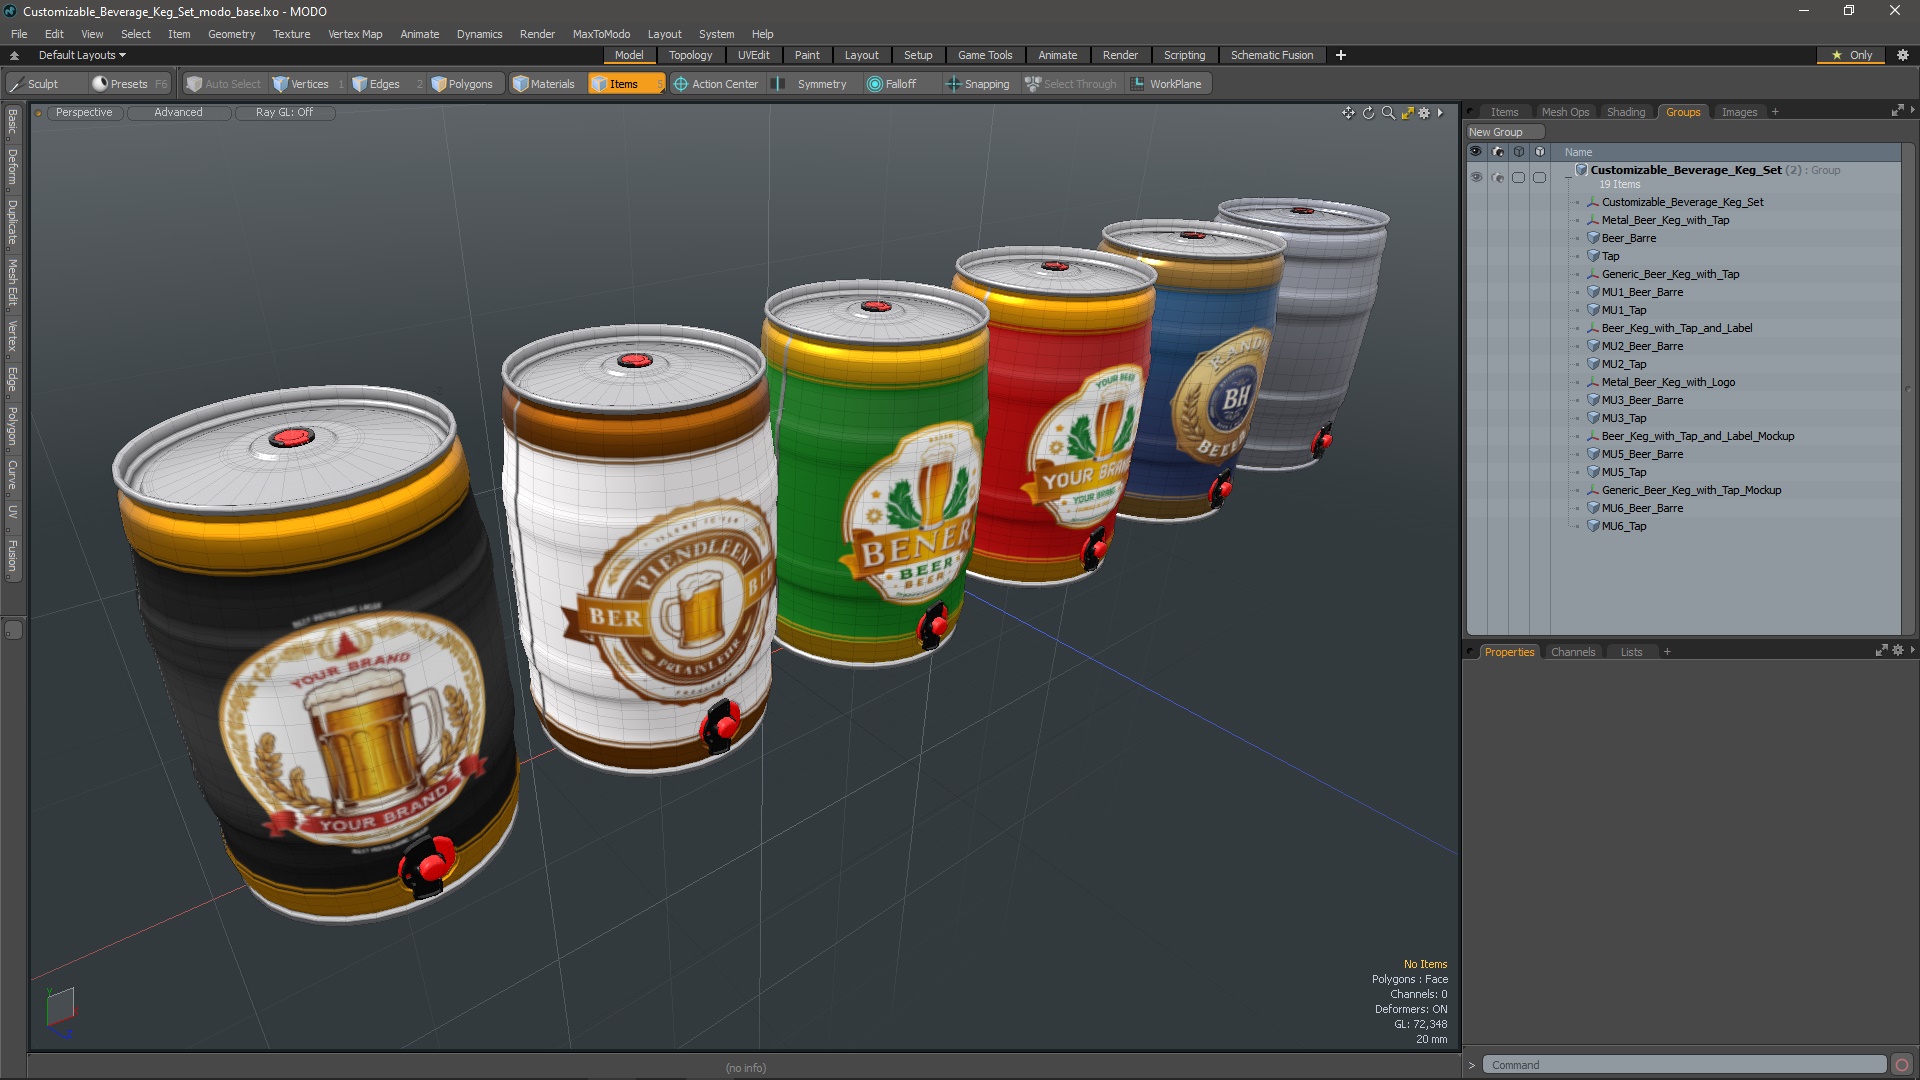This screenshot has width=1920, height=1080.
Task: Collapse the Customizable_Beverage_Keg_Set group tree
Action: pyautogui.click(x=1568, y=177)
